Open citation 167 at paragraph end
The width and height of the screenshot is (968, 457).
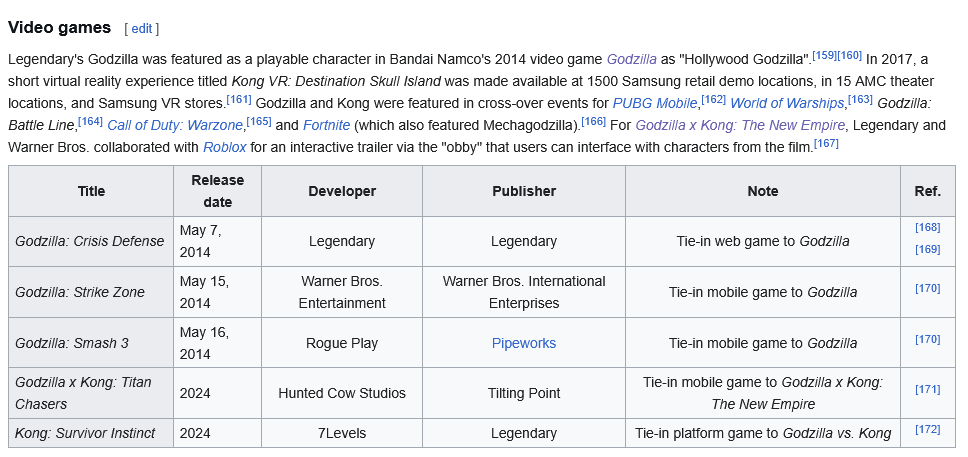tap(826, 142)
